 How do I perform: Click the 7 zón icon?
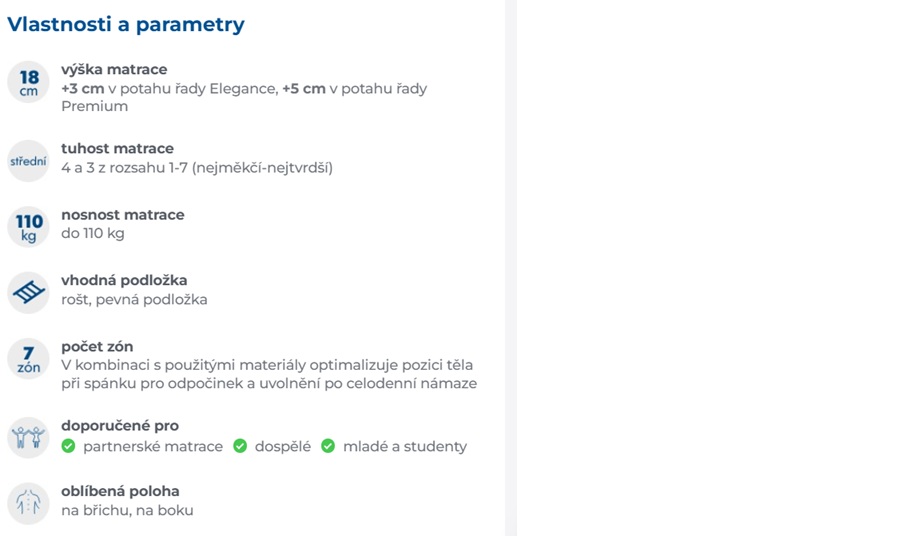coord(28,359)
